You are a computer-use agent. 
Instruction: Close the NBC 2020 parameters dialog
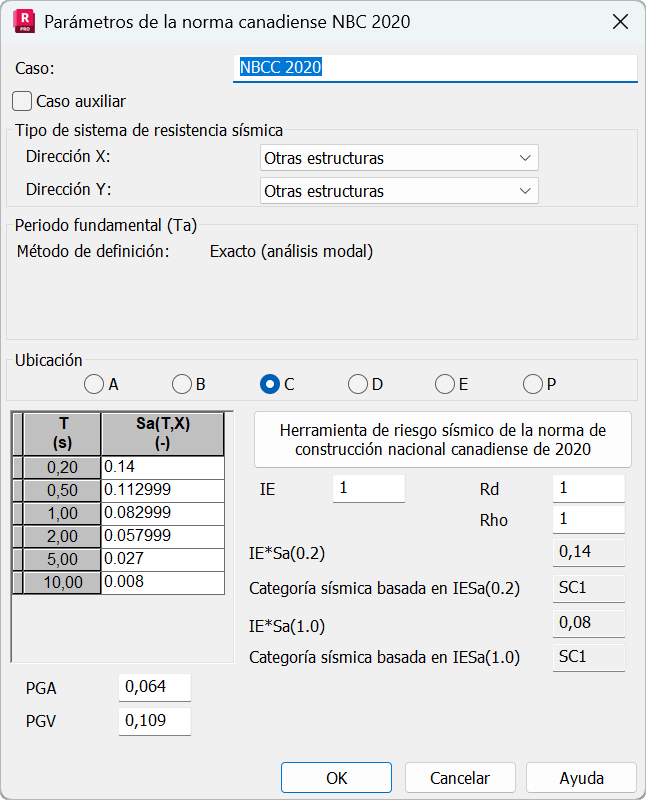[x=620, y=22]
